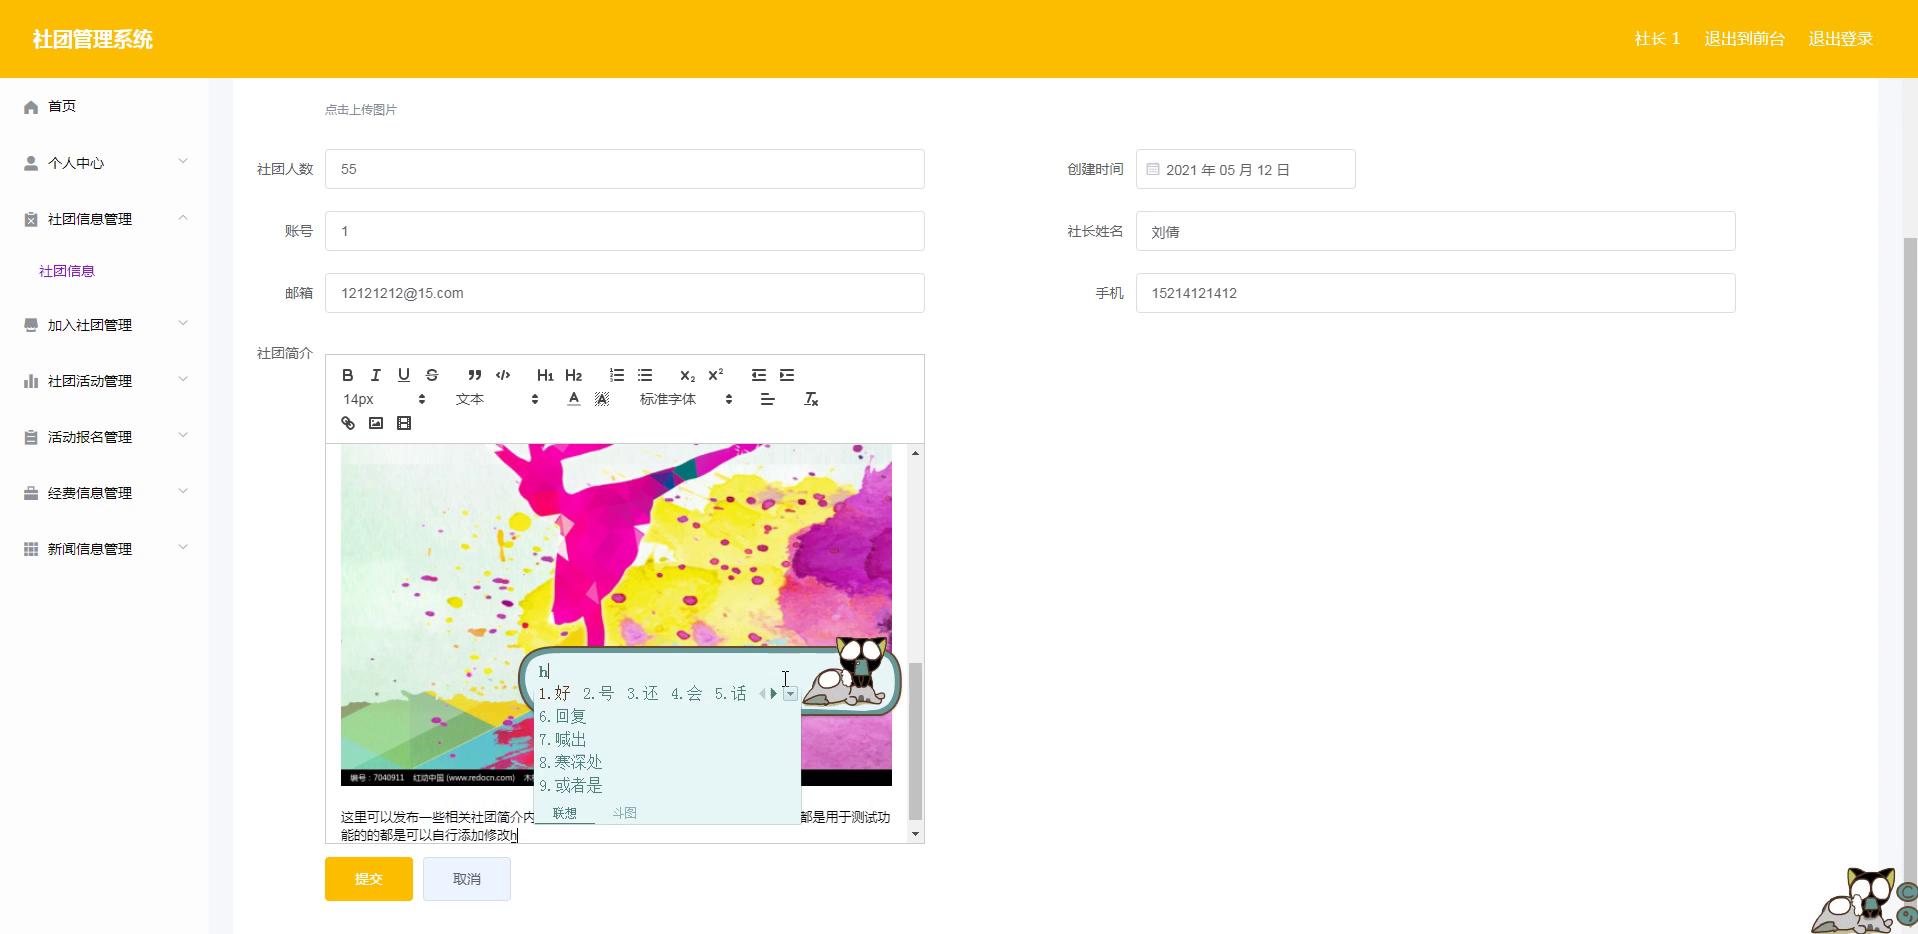Open the 标准字体 font family dropdown
This screenshot has height=934, width=1918.
[x=686, y=399]
